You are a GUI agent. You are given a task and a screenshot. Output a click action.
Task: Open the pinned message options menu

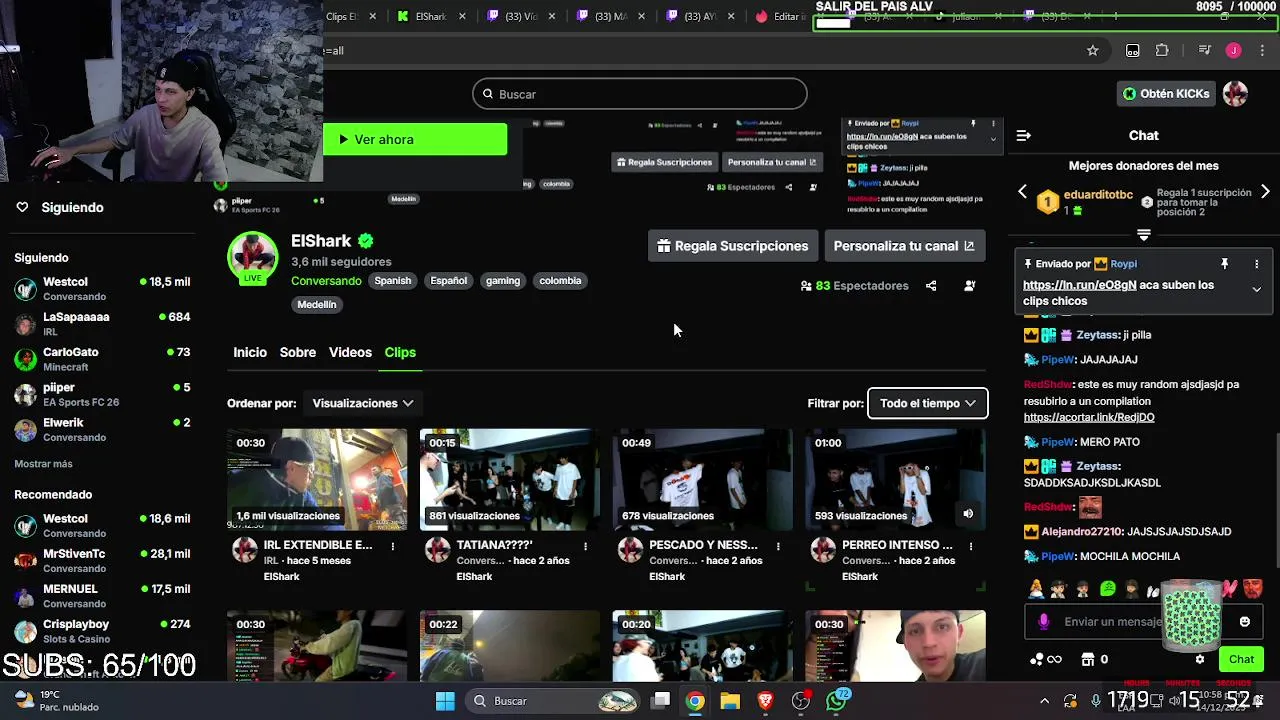click(x=1257, y=264)
